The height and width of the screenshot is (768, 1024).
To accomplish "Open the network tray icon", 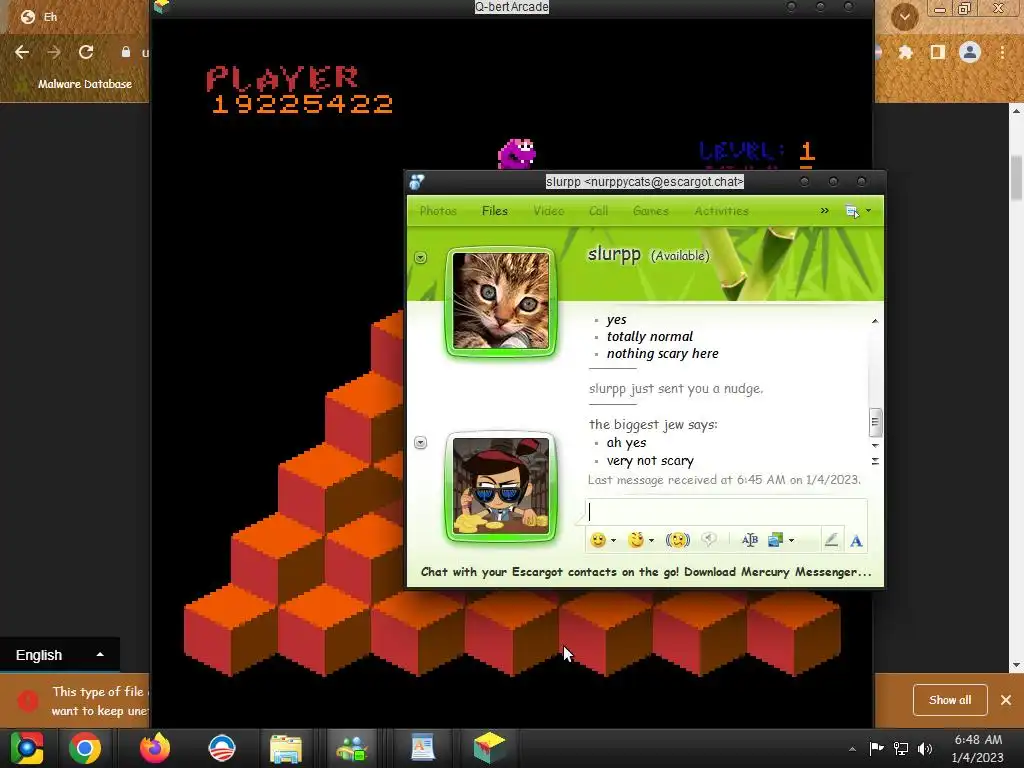I will pyautogui.click(x=901, y=749).
